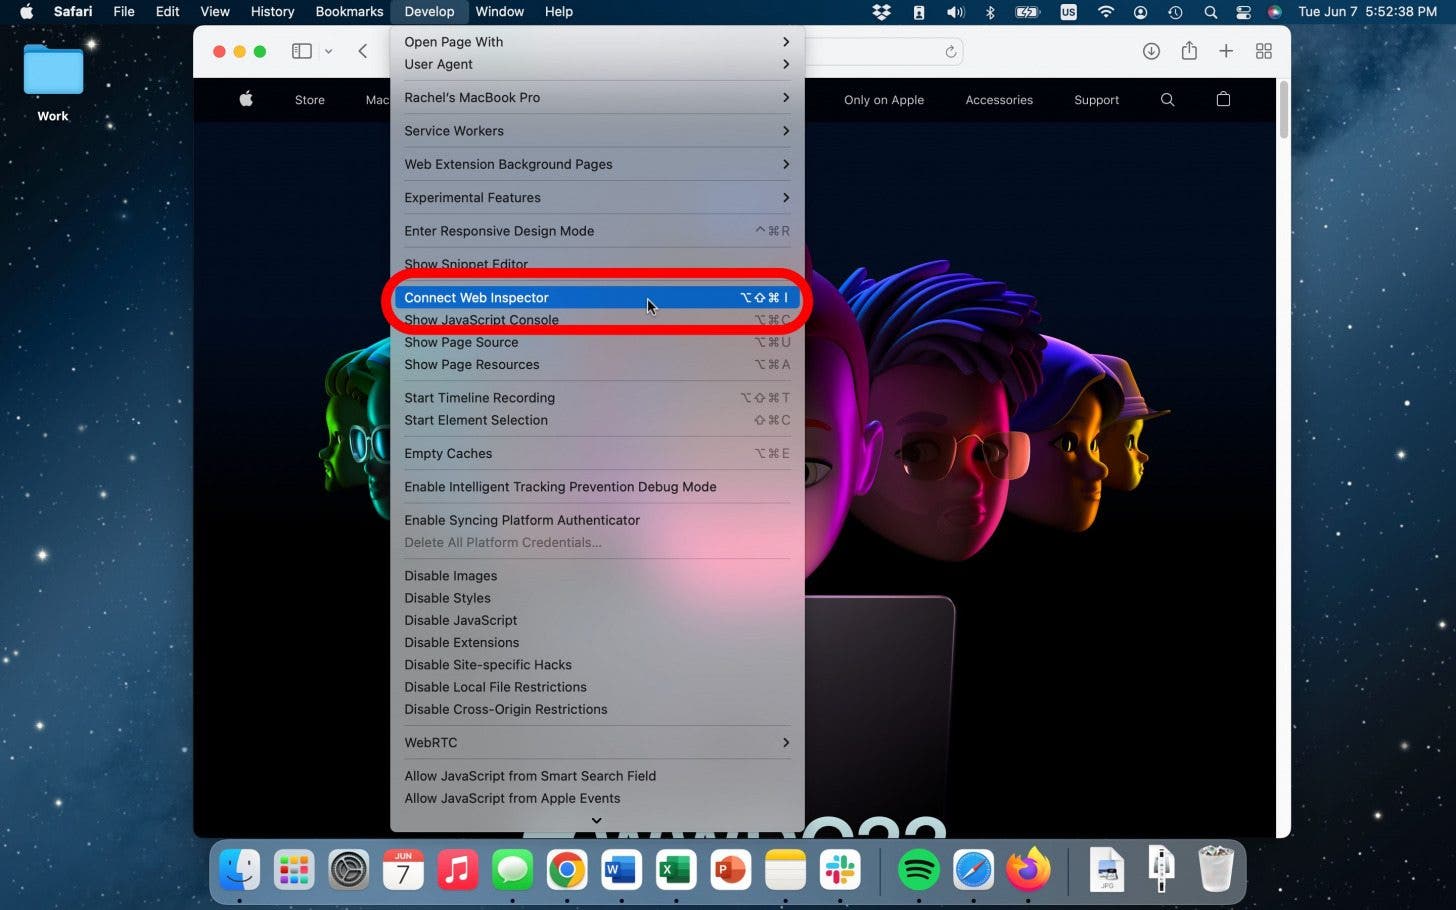Click the down arrow at menu bottom
This screenshot has height=910, width=1456.
click(x=596, y=820)
